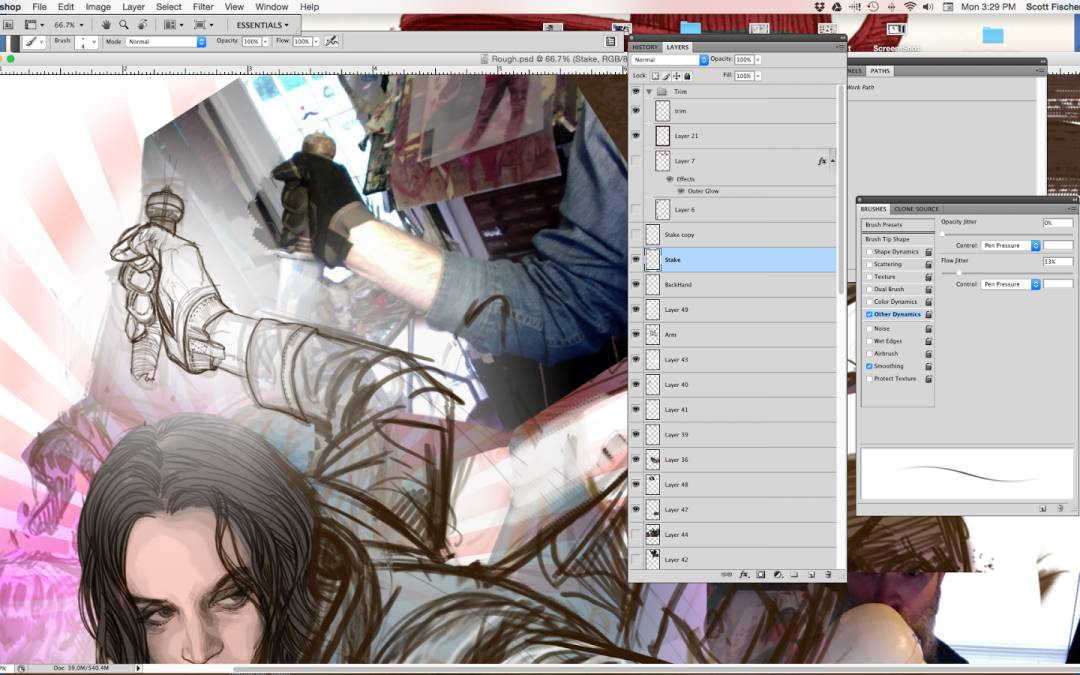Screen dimensions: 1080x675
Task: Switch to the History tab
Action: 645,47
